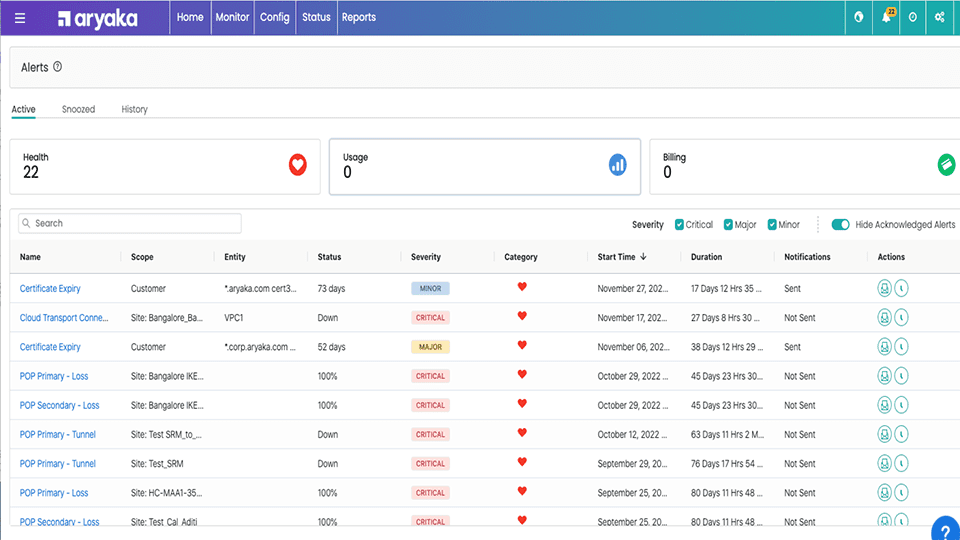960x540 pixels.
Task: Click the magnifier icon in the search box
Action: (26, 223)
